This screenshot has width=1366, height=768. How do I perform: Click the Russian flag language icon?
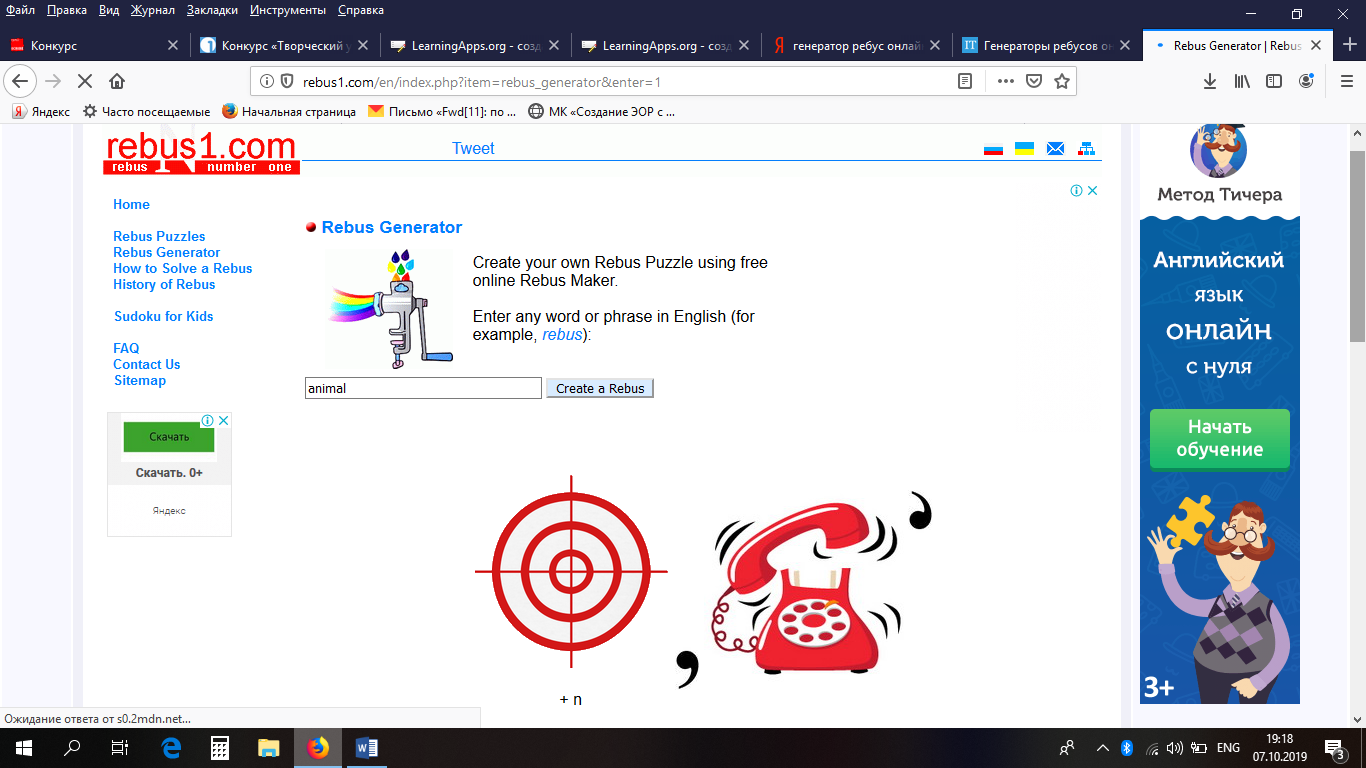[x=993, y=149]
